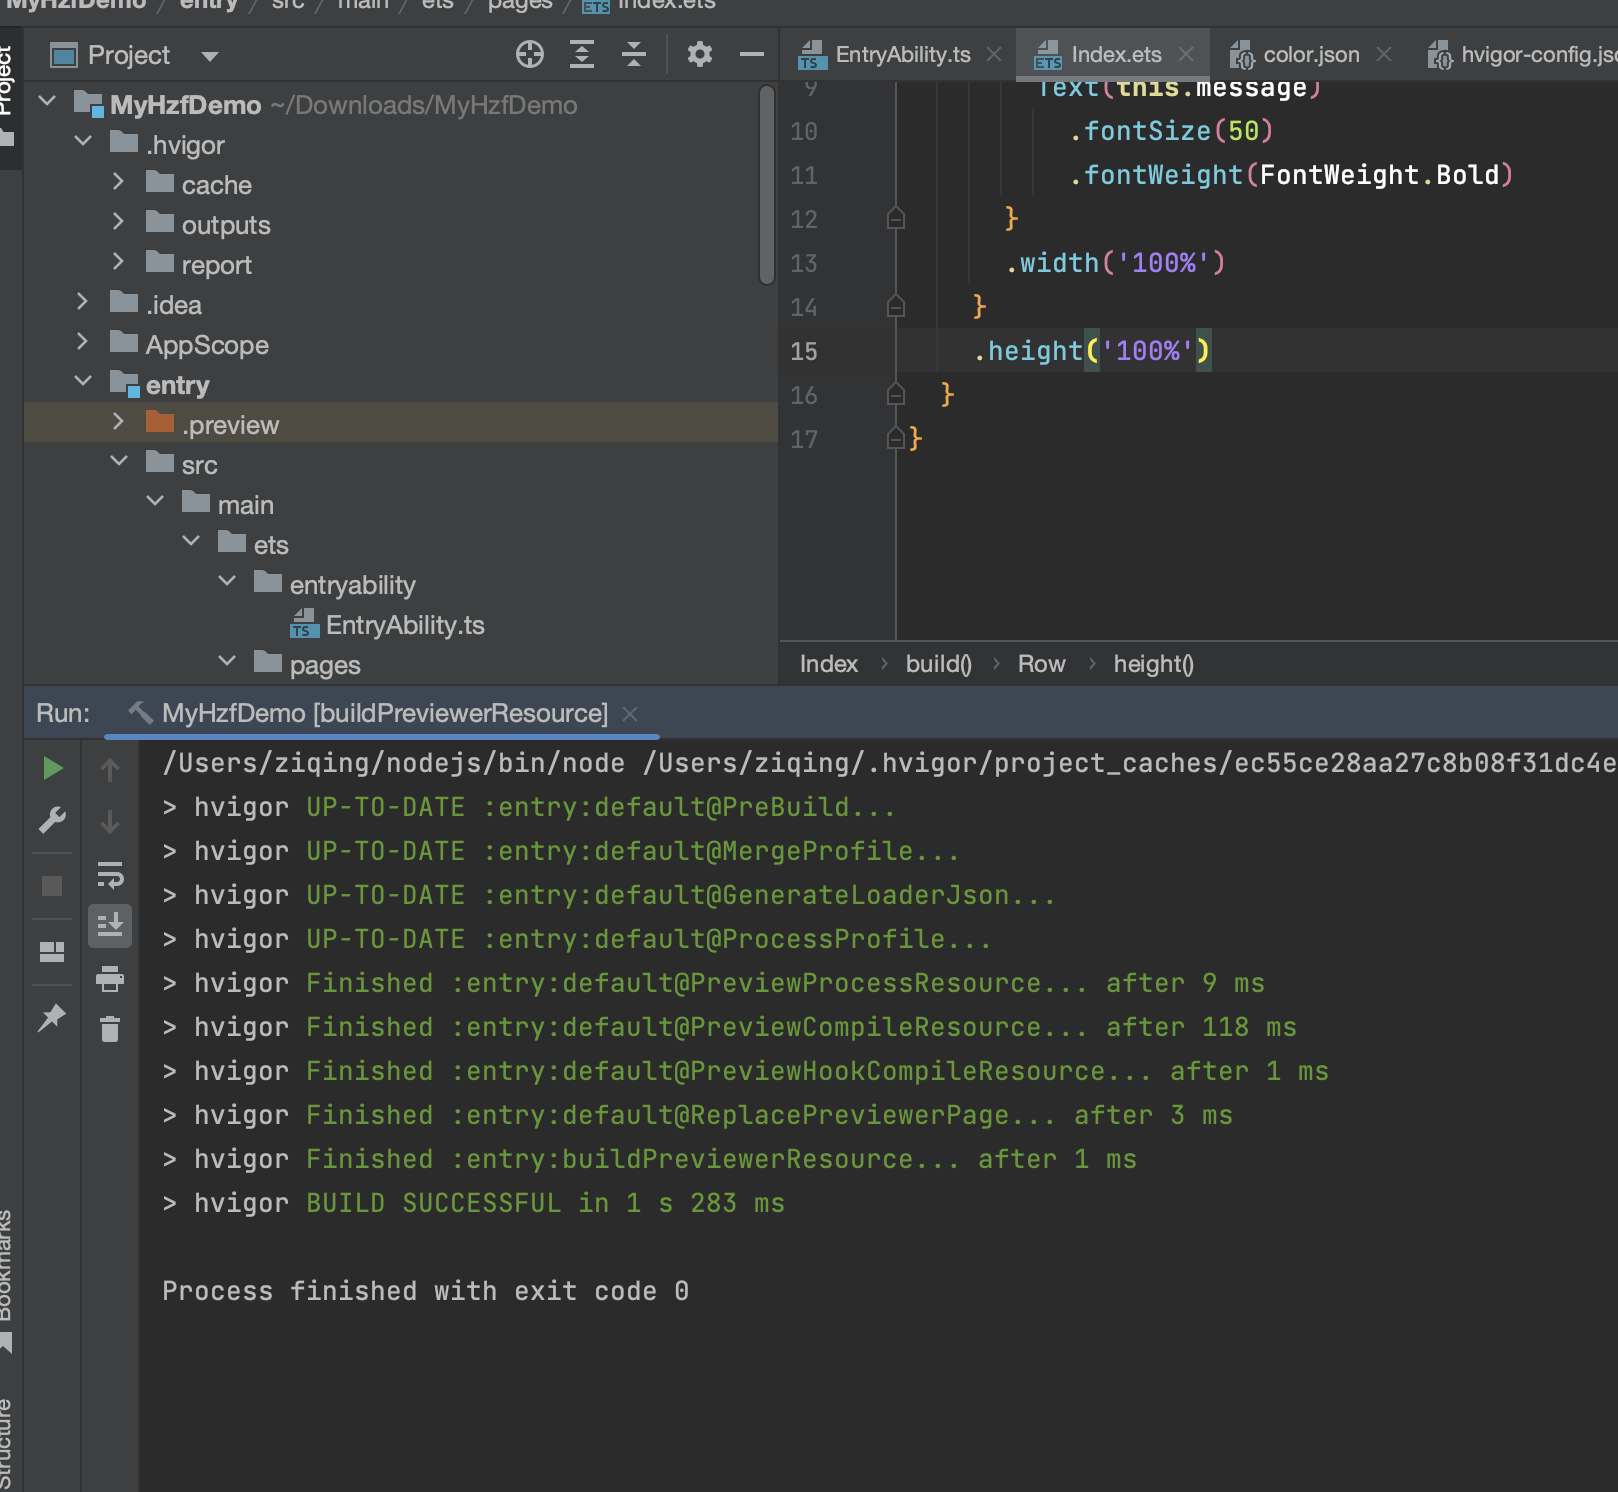The width and height of the screenshot is (1618, 1492).
Task: Click the green Run rerun button
Action: [x=53, y=768]
